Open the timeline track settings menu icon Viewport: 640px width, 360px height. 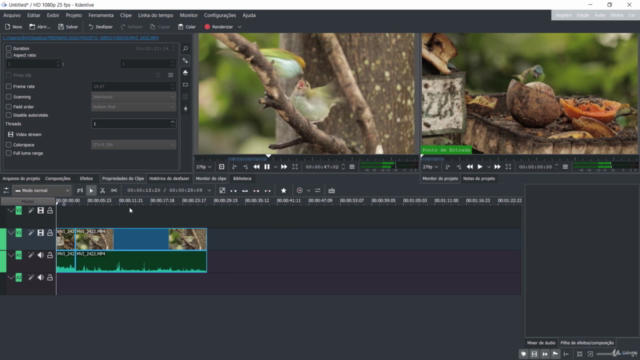tap(6, 191)
